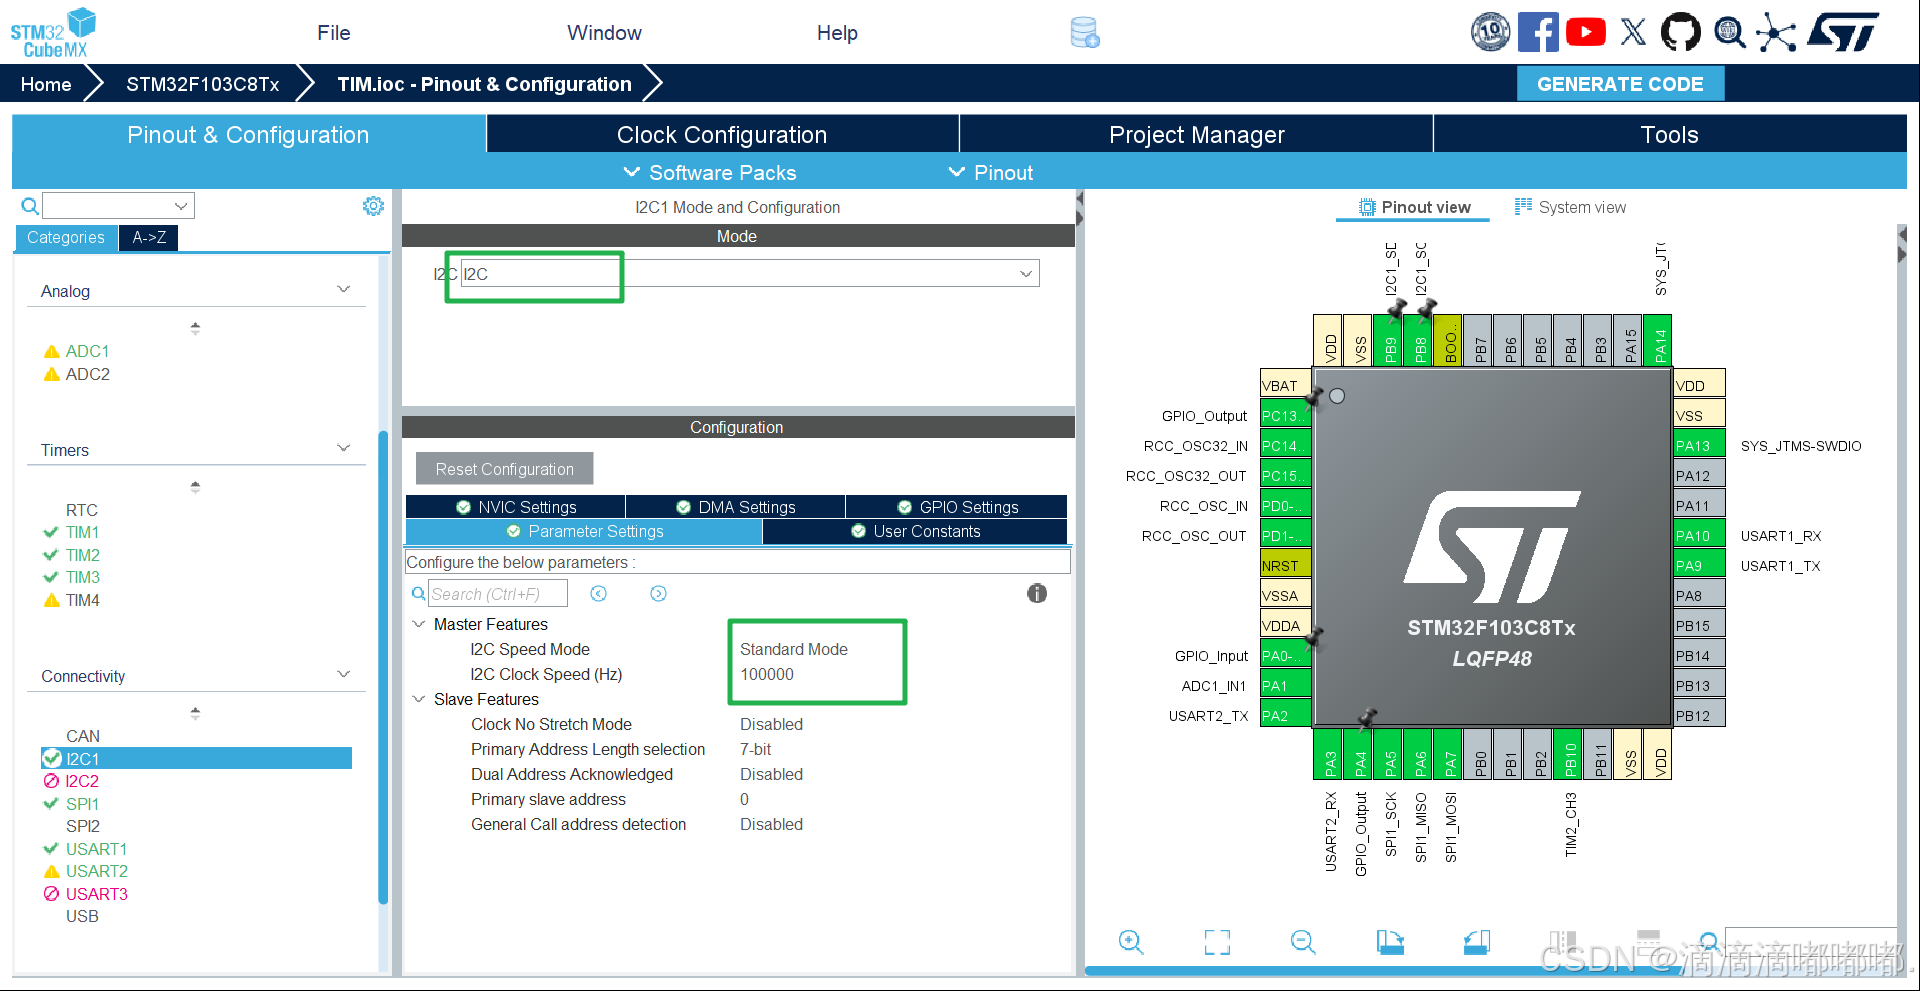Collapse the Connectivity category
Screen dimensions: 1920x991
343,675
